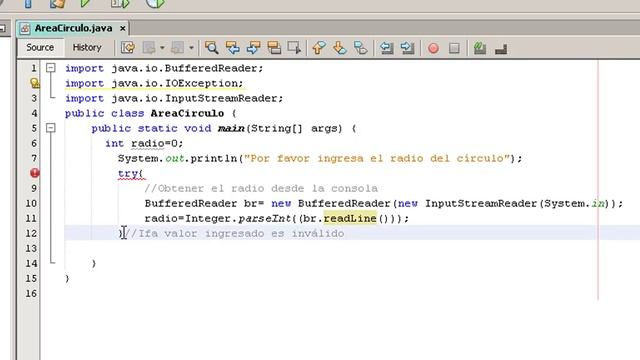Close the AreaCirculo.java tab
The width and height of the screenshot is (640, 360).
pos(122,29)
